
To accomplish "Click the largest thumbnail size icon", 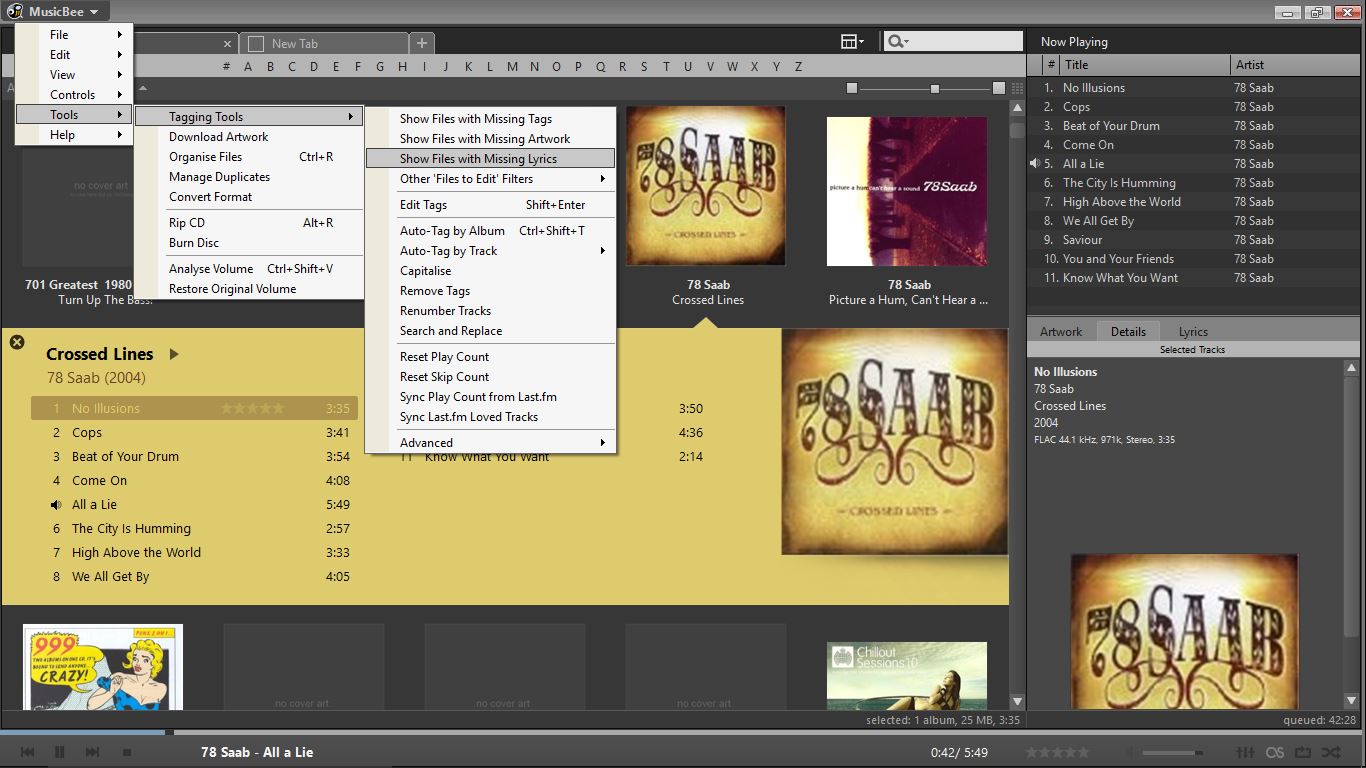I will [999, 88].
